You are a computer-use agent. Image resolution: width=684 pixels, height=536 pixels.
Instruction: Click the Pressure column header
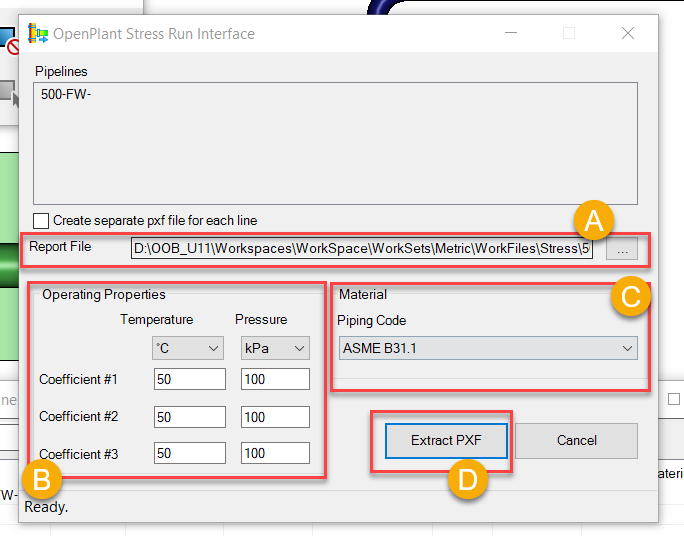[x=261, y=320]
